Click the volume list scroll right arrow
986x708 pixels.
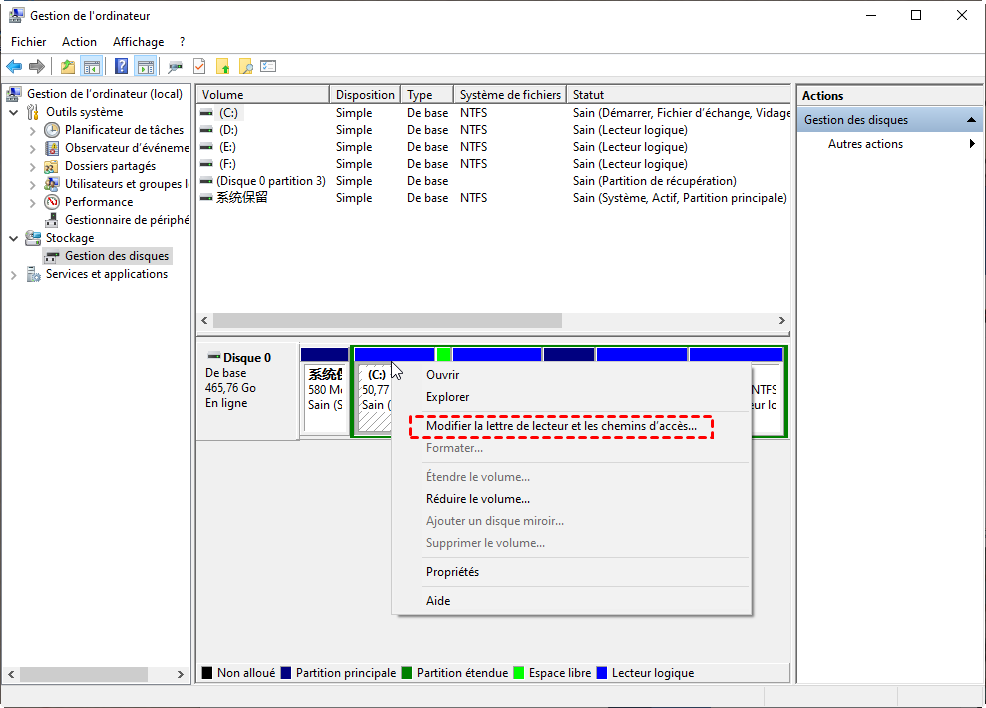[x=782, y=321]
